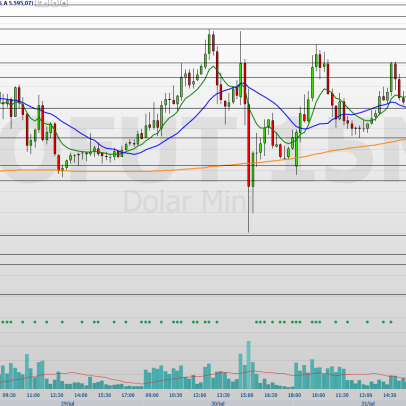The image size is (406, 406).
Task: Click the first green dot in the indicator row
Action: pos(3,322)
